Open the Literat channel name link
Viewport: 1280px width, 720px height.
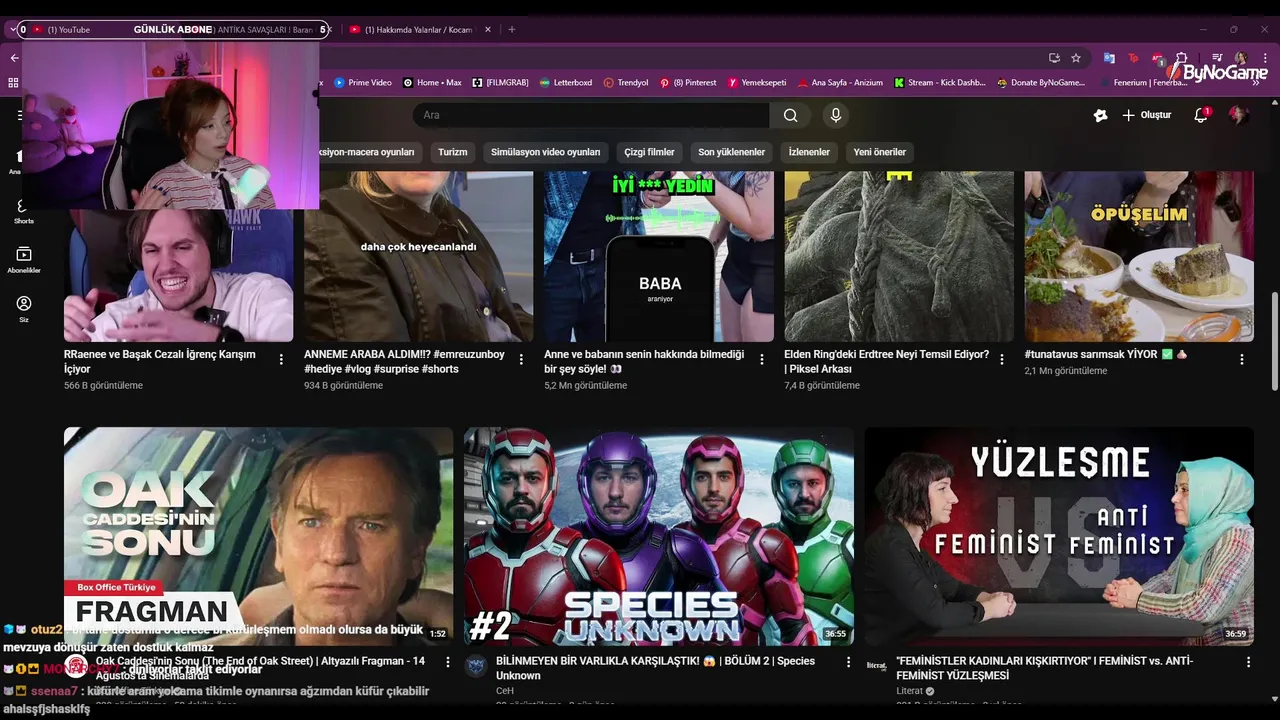[x=909, y=691]
